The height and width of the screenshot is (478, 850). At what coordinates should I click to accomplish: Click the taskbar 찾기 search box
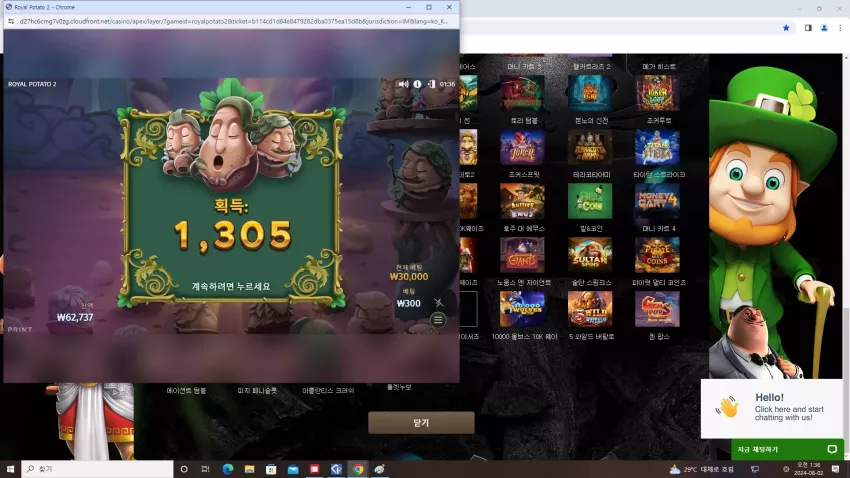(98, 469)
